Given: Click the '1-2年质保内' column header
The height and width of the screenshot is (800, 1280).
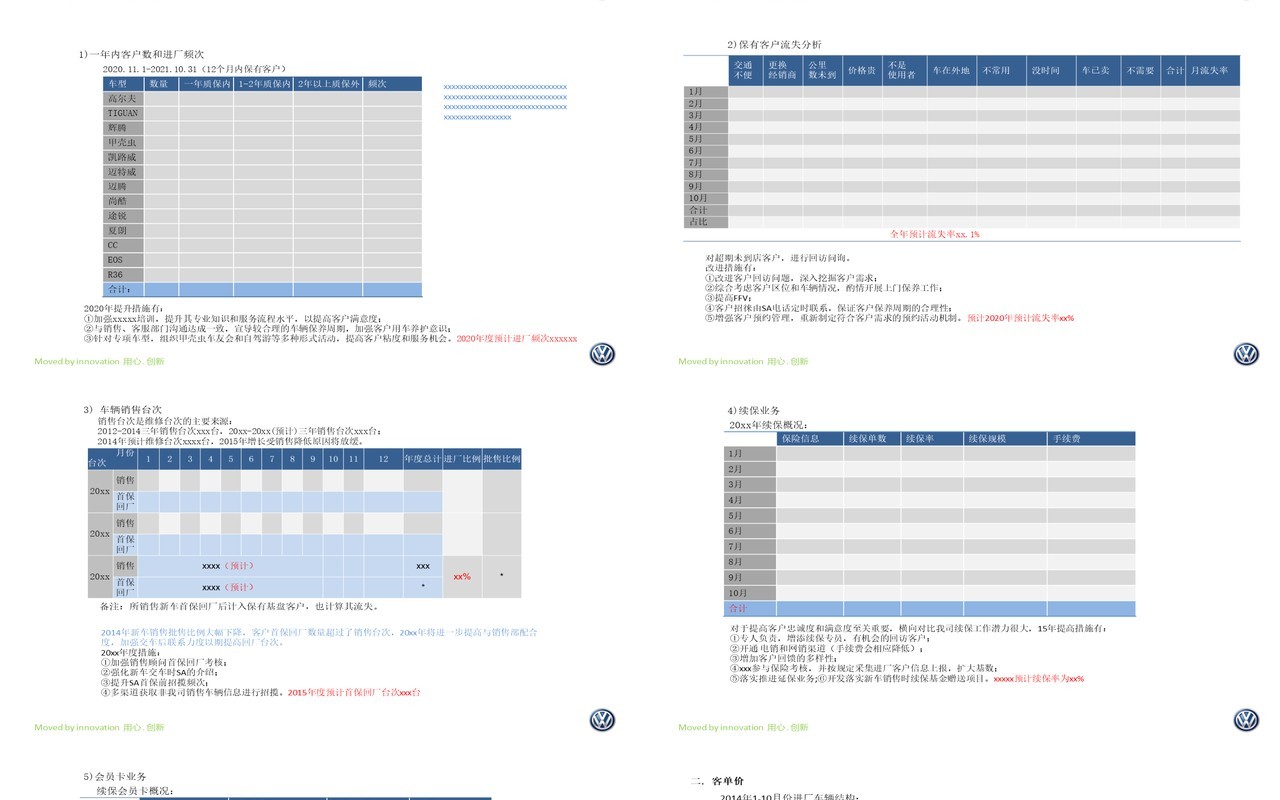Looking at the screenshot, I should click(x=264, y=84).
